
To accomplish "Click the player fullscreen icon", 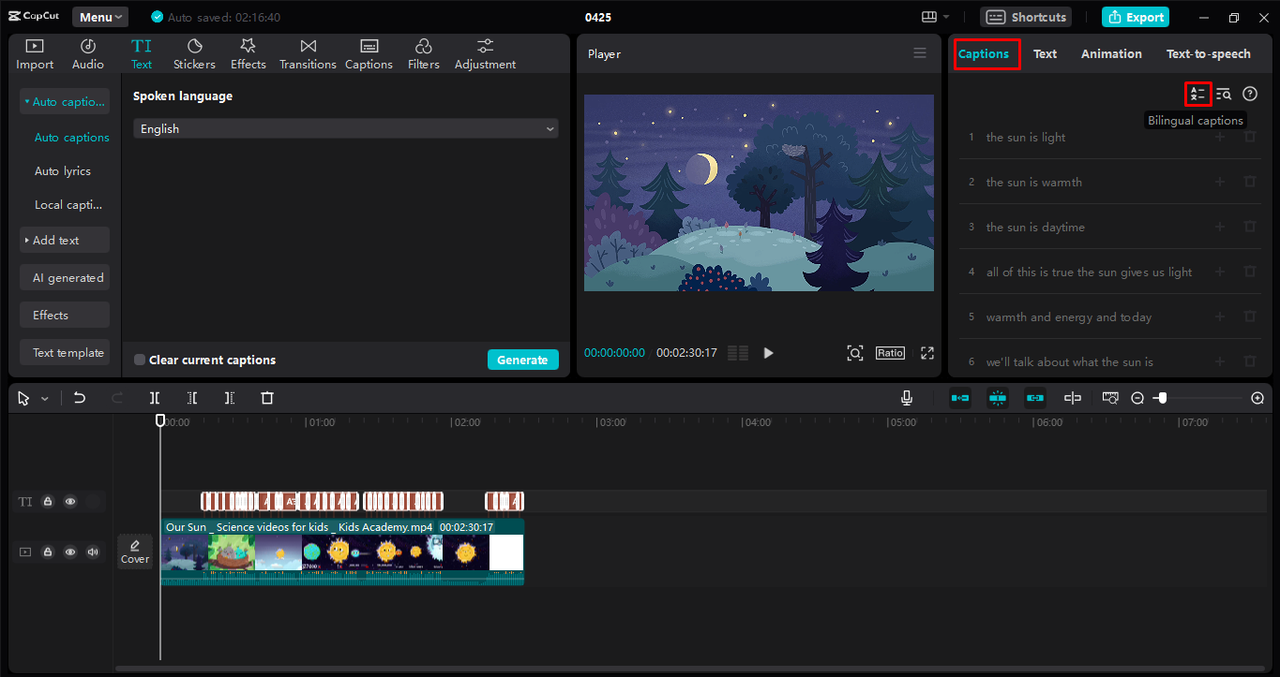I will point(927,353).
